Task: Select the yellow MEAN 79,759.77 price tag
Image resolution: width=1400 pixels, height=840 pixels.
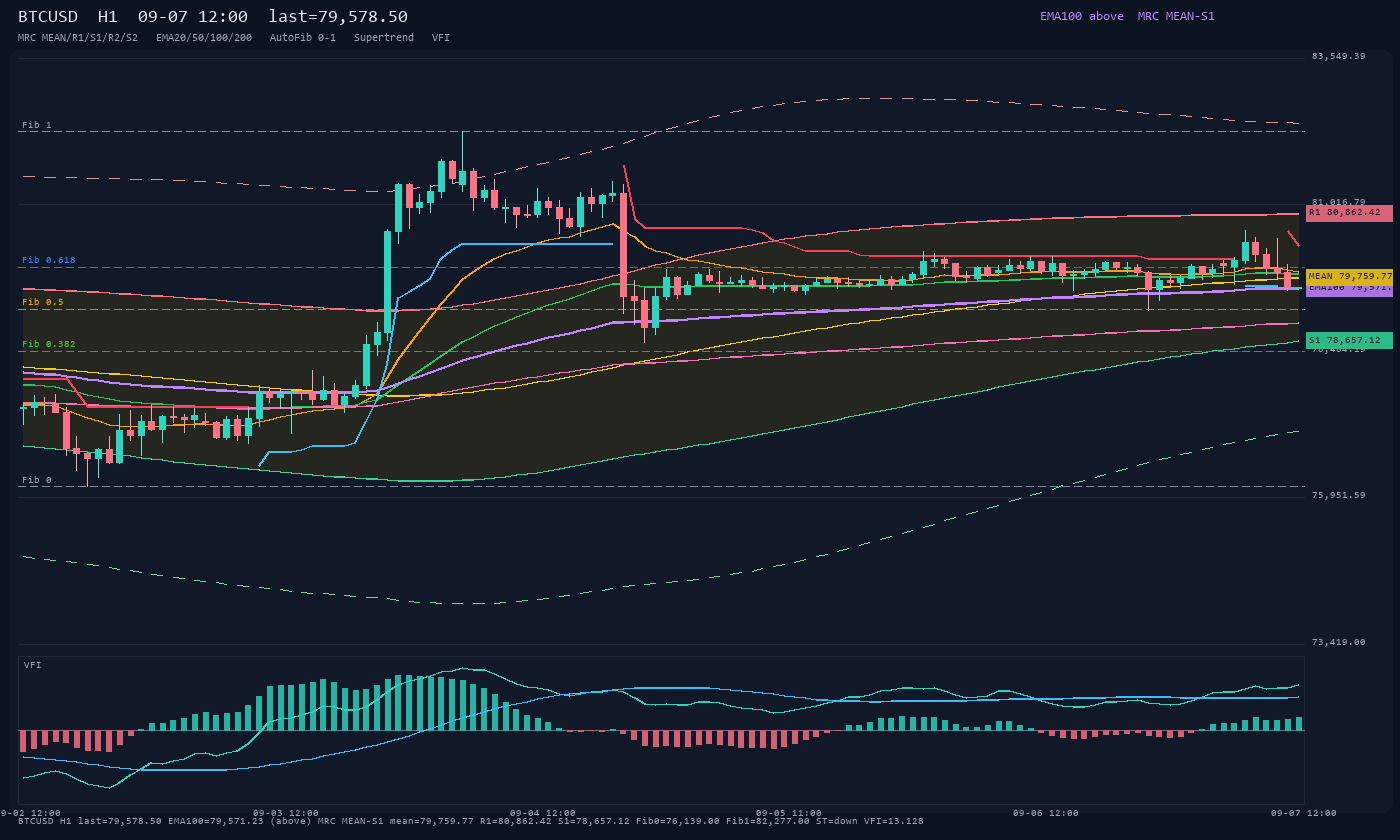Action: pos(1349,276)
